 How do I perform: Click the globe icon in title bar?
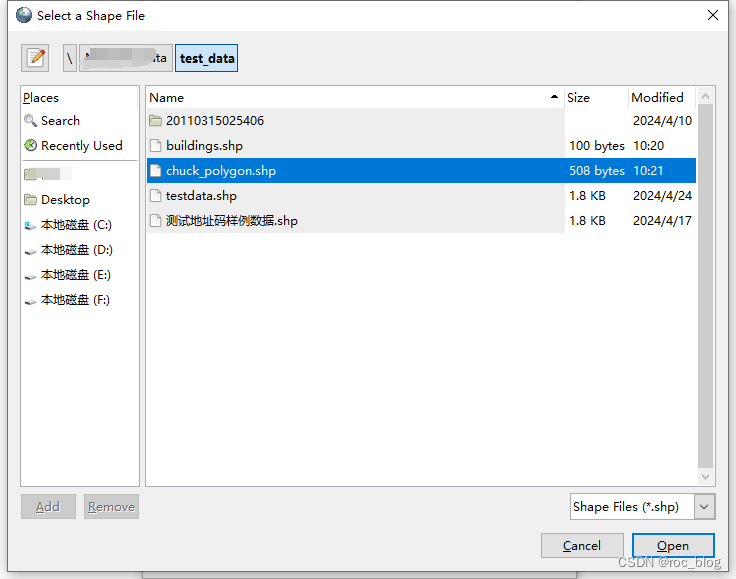coord(23,15)
